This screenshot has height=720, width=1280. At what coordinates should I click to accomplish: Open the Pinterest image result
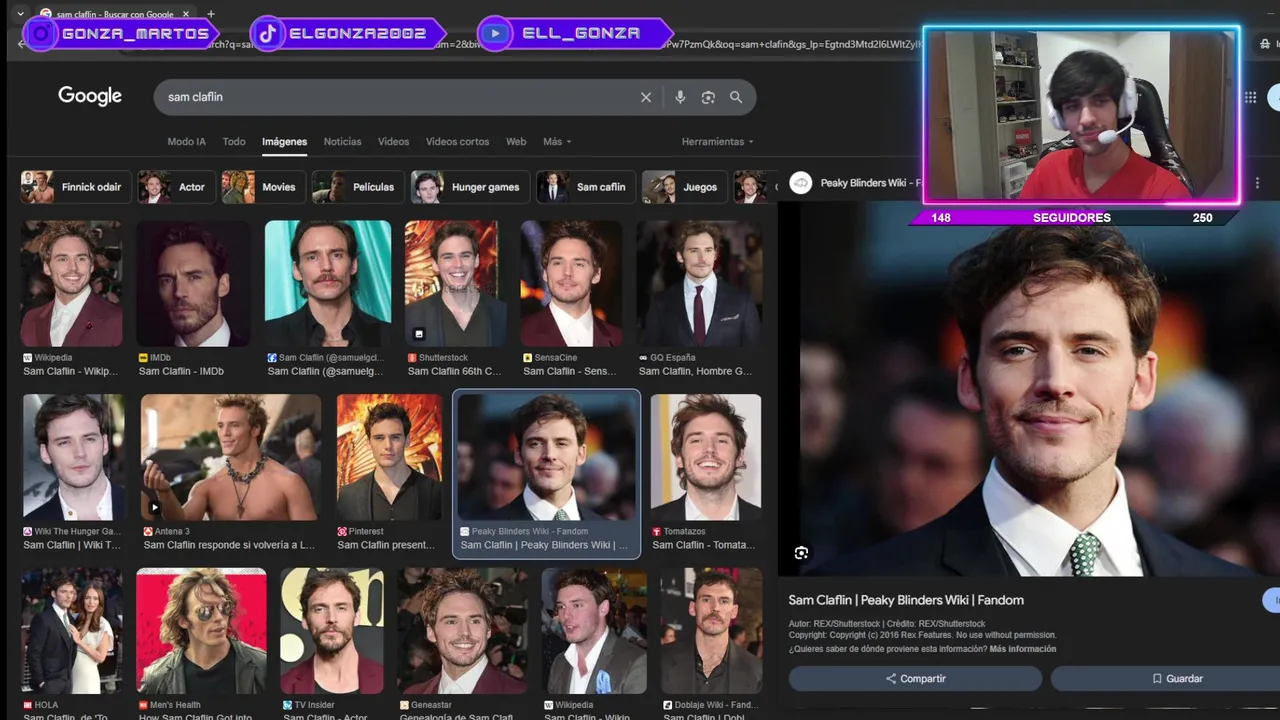coord(389,457)
